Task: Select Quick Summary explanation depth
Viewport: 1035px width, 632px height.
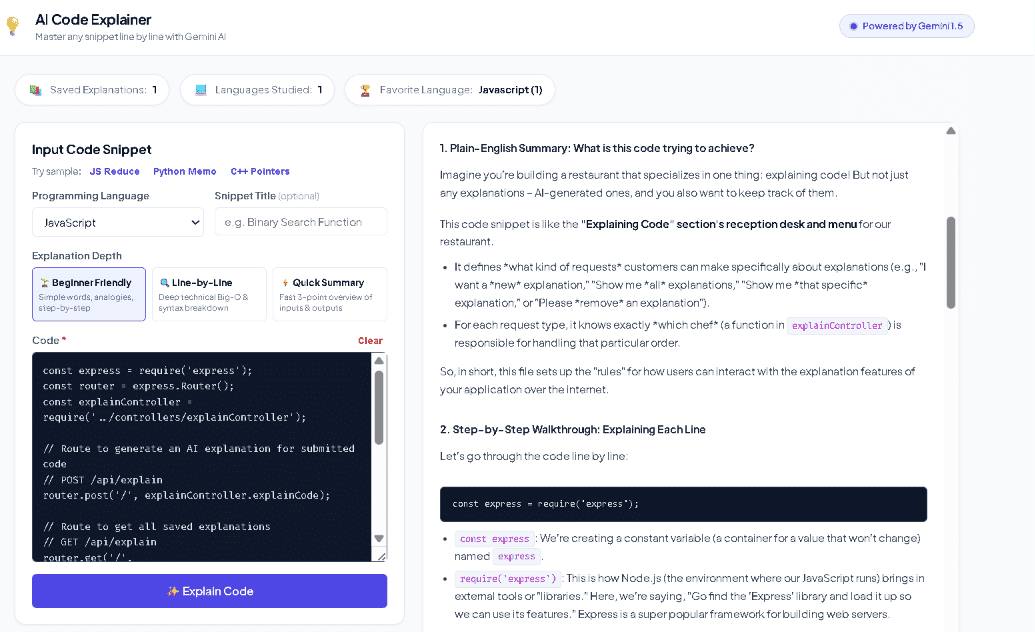Action: tap(330, 294)
